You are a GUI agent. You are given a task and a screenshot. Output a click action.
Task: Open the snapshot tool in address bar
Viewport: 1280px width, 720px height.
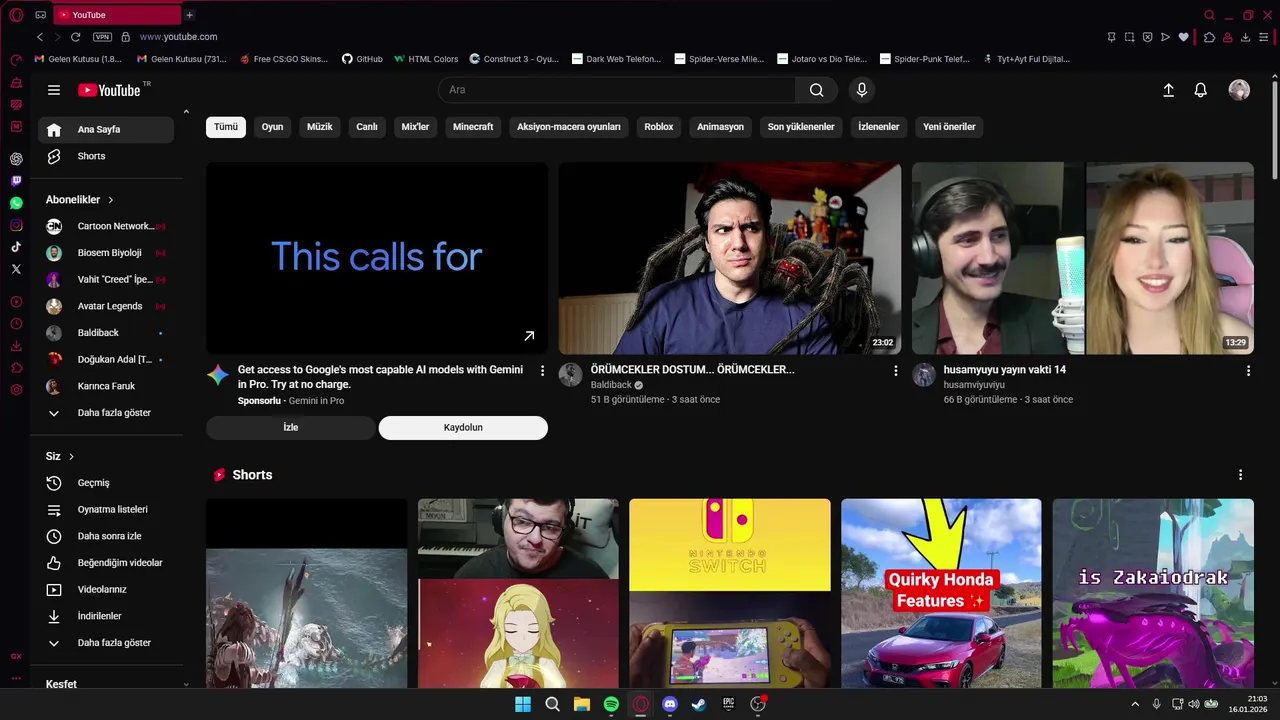(1129, 37)
